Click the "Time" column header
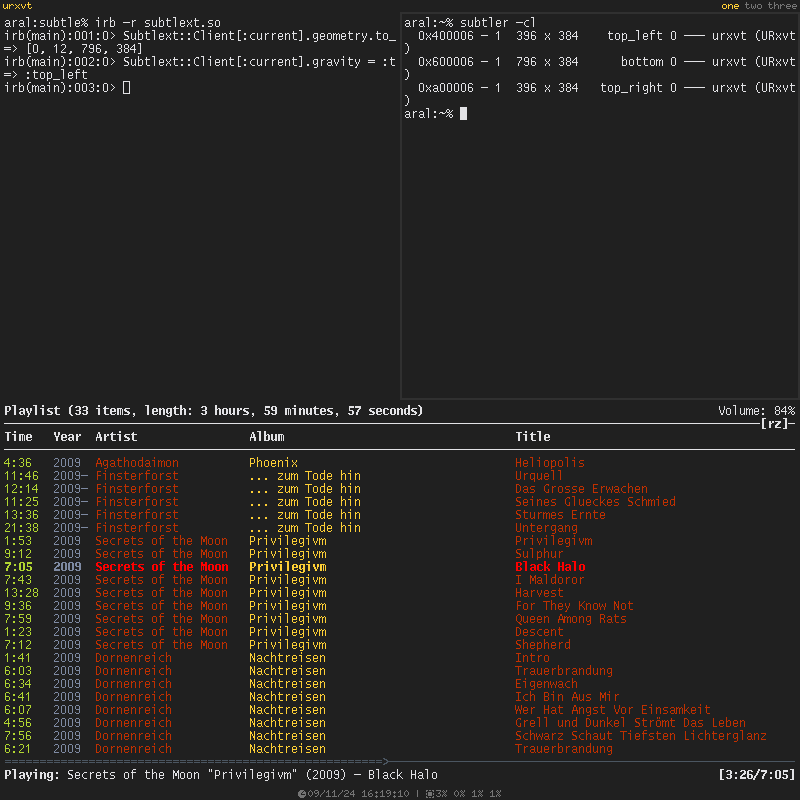The height and width of the screenshot is (800, 800). 18,437
